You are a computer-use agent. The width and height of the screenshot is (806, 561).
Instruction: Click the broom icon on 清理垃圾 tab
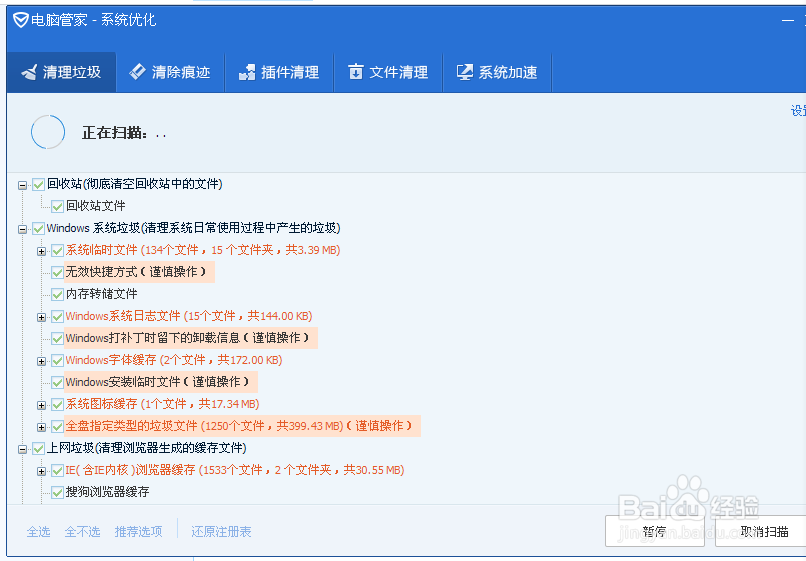click(x=29, y=72)
